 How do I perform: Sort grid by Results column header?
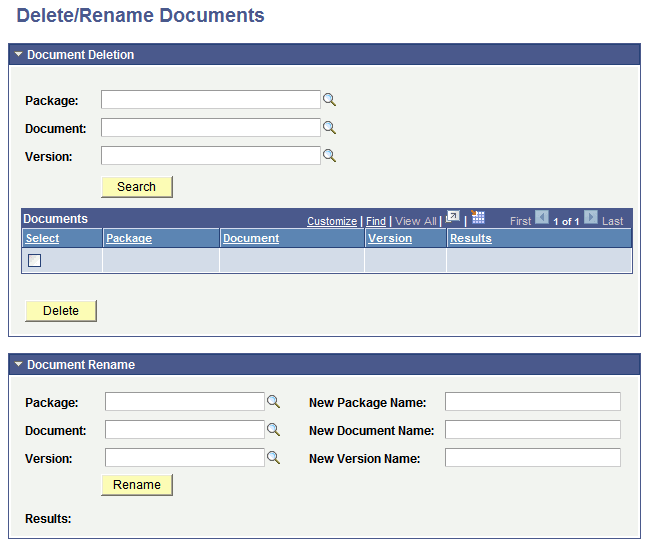pos(471,238)
